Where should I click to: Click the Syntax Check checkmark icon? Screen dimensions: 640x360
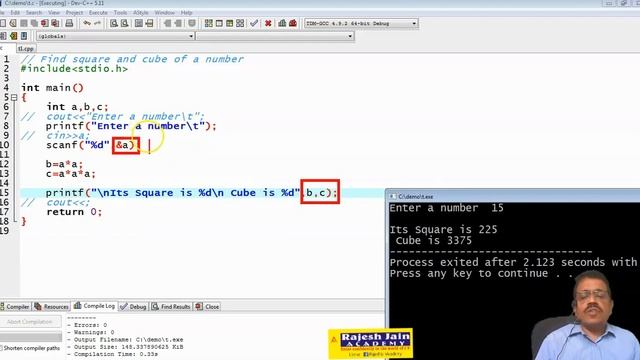254,23
